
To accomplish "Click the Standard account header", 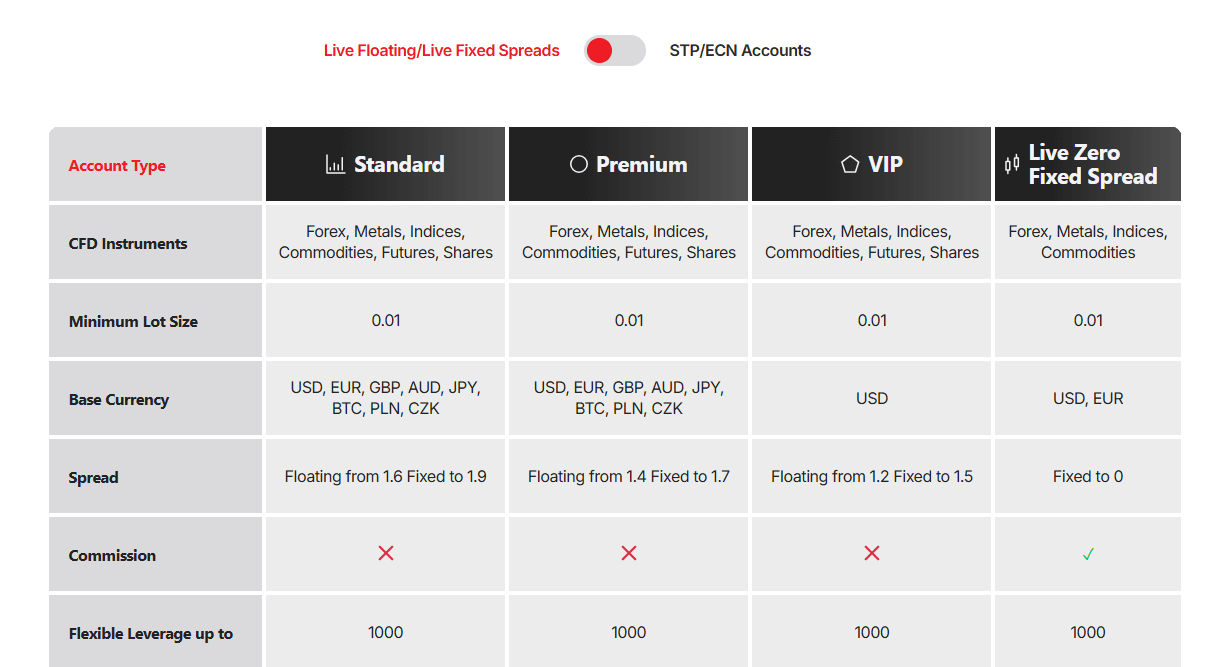I will click(x=386, y=164).
